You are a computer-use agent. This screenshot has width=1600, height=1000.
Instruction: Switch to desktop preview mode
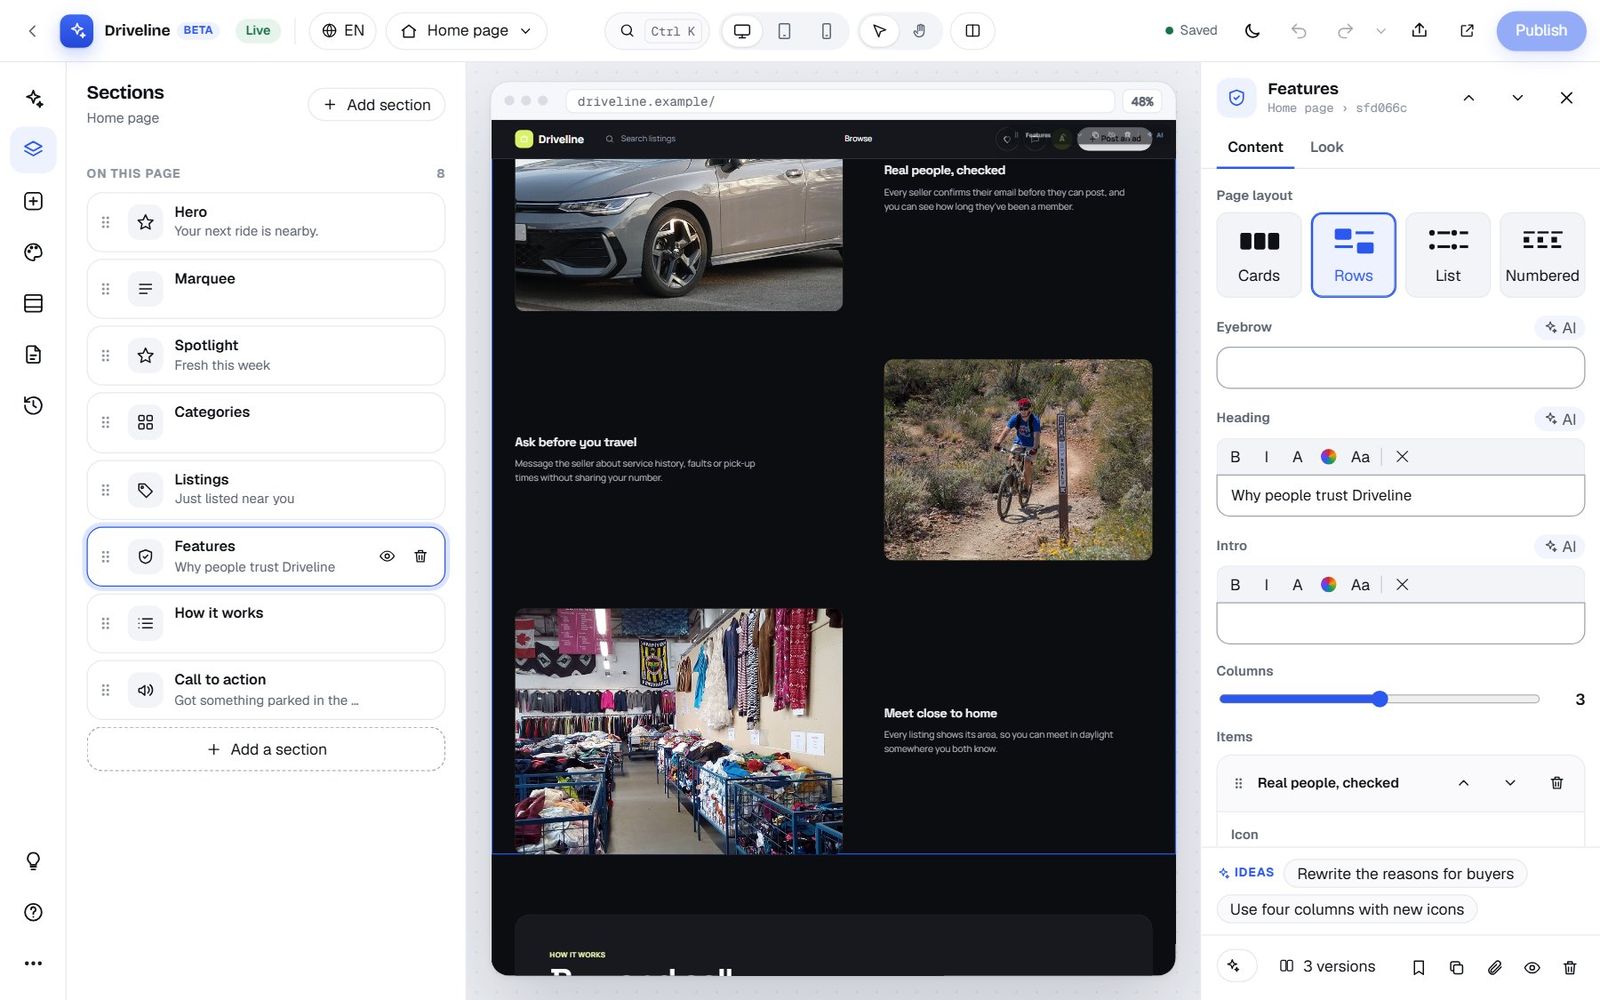click(x=742, y=31)
